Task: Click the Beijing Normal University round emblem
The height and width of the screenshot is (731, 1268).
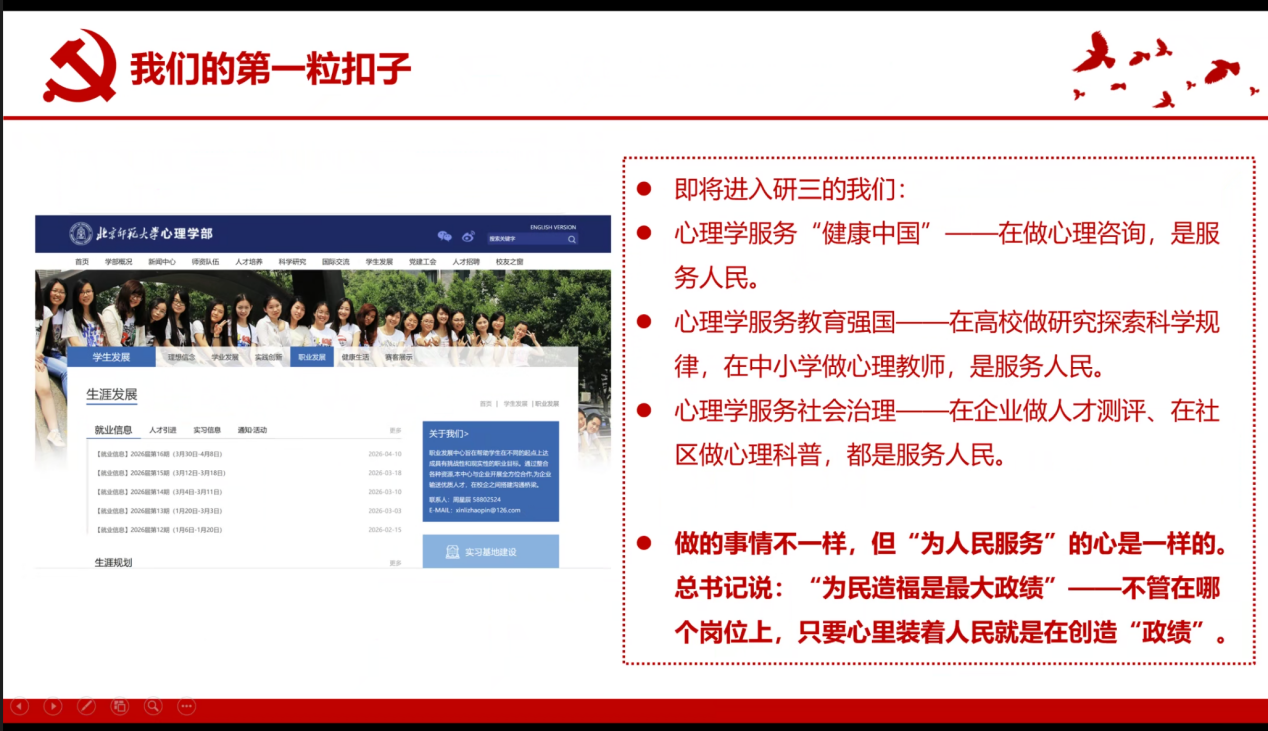Action: pos(81,234)
